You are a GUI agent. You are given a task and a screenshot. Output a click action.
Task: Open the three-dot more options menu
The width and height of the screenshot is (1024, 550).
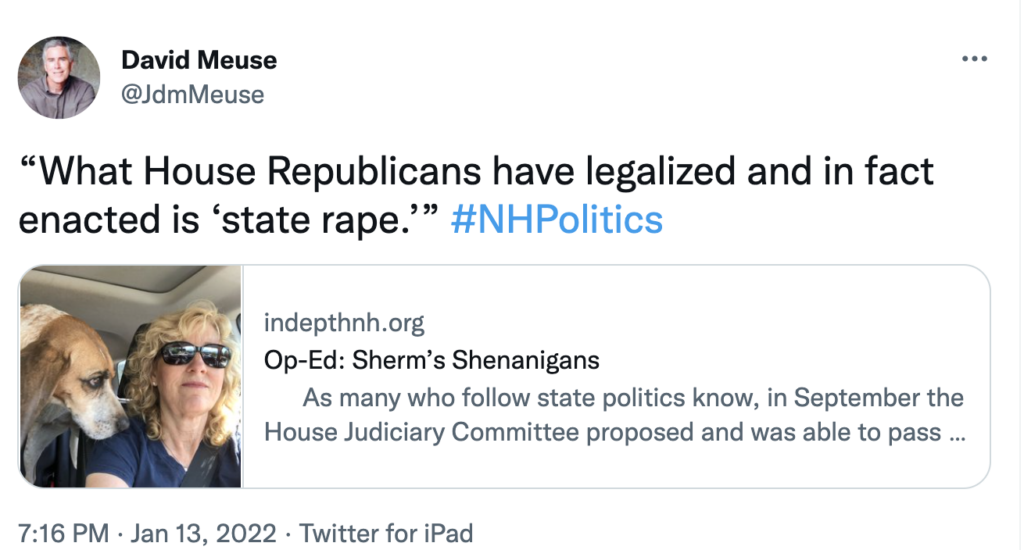coord(974,59)
